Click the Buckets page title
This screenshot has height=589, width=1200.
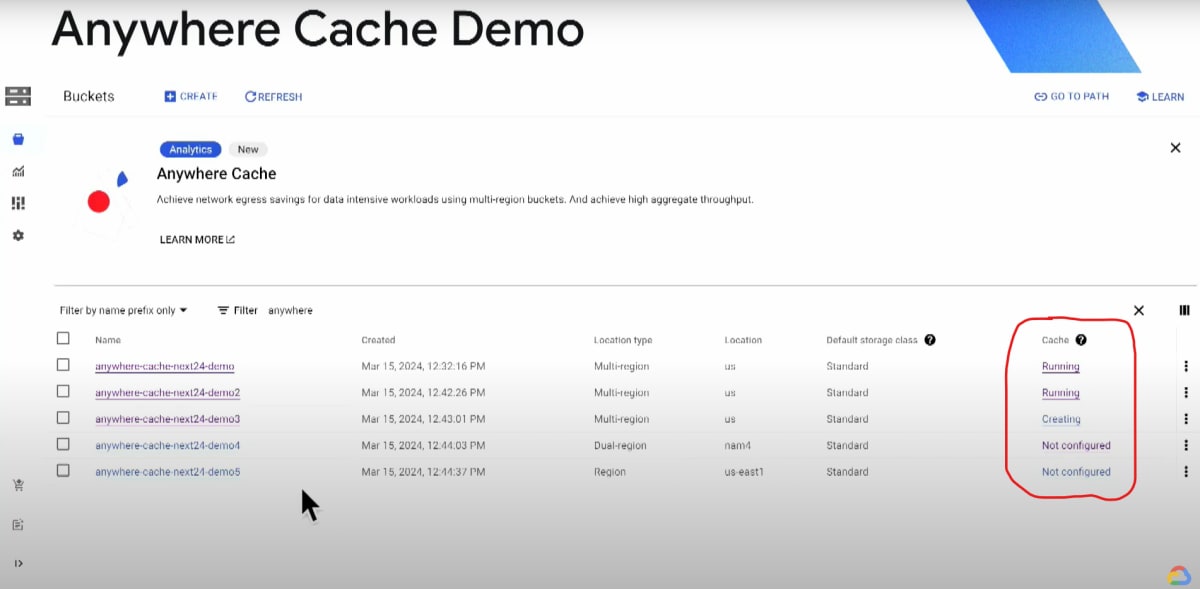coord(89,97)
